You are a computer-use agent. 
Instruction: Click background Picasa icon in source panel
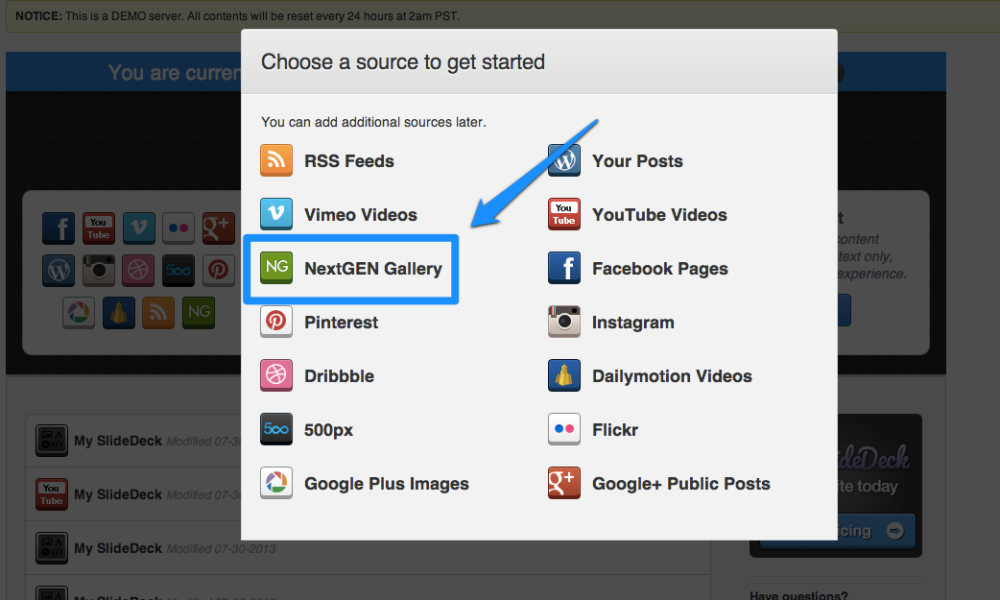tap(78, 312)
